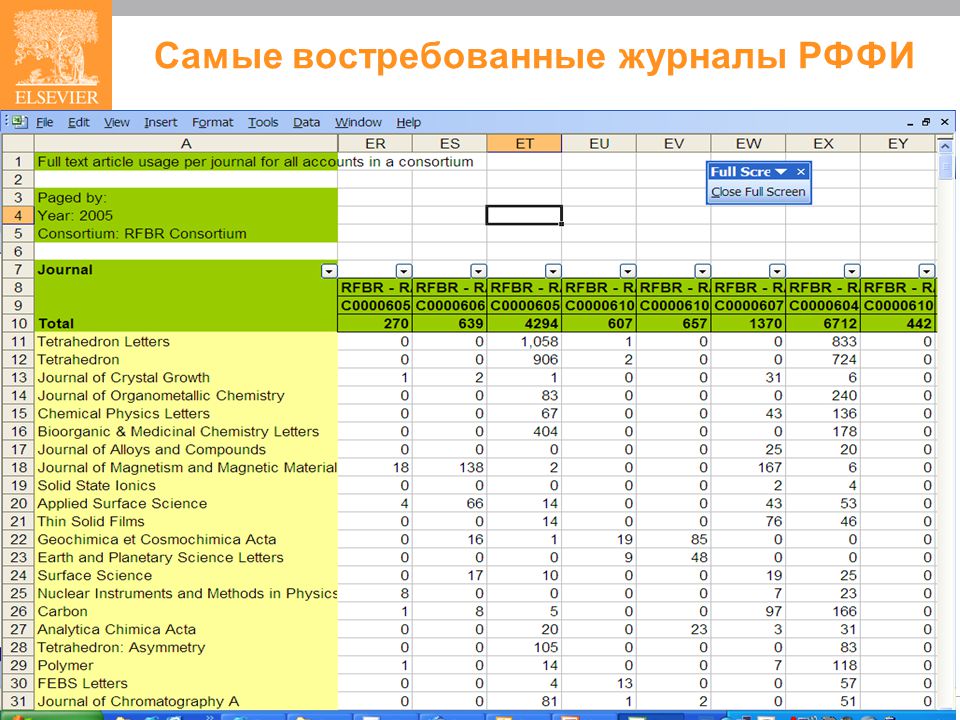Select column ER header

[x=375, y=143]
